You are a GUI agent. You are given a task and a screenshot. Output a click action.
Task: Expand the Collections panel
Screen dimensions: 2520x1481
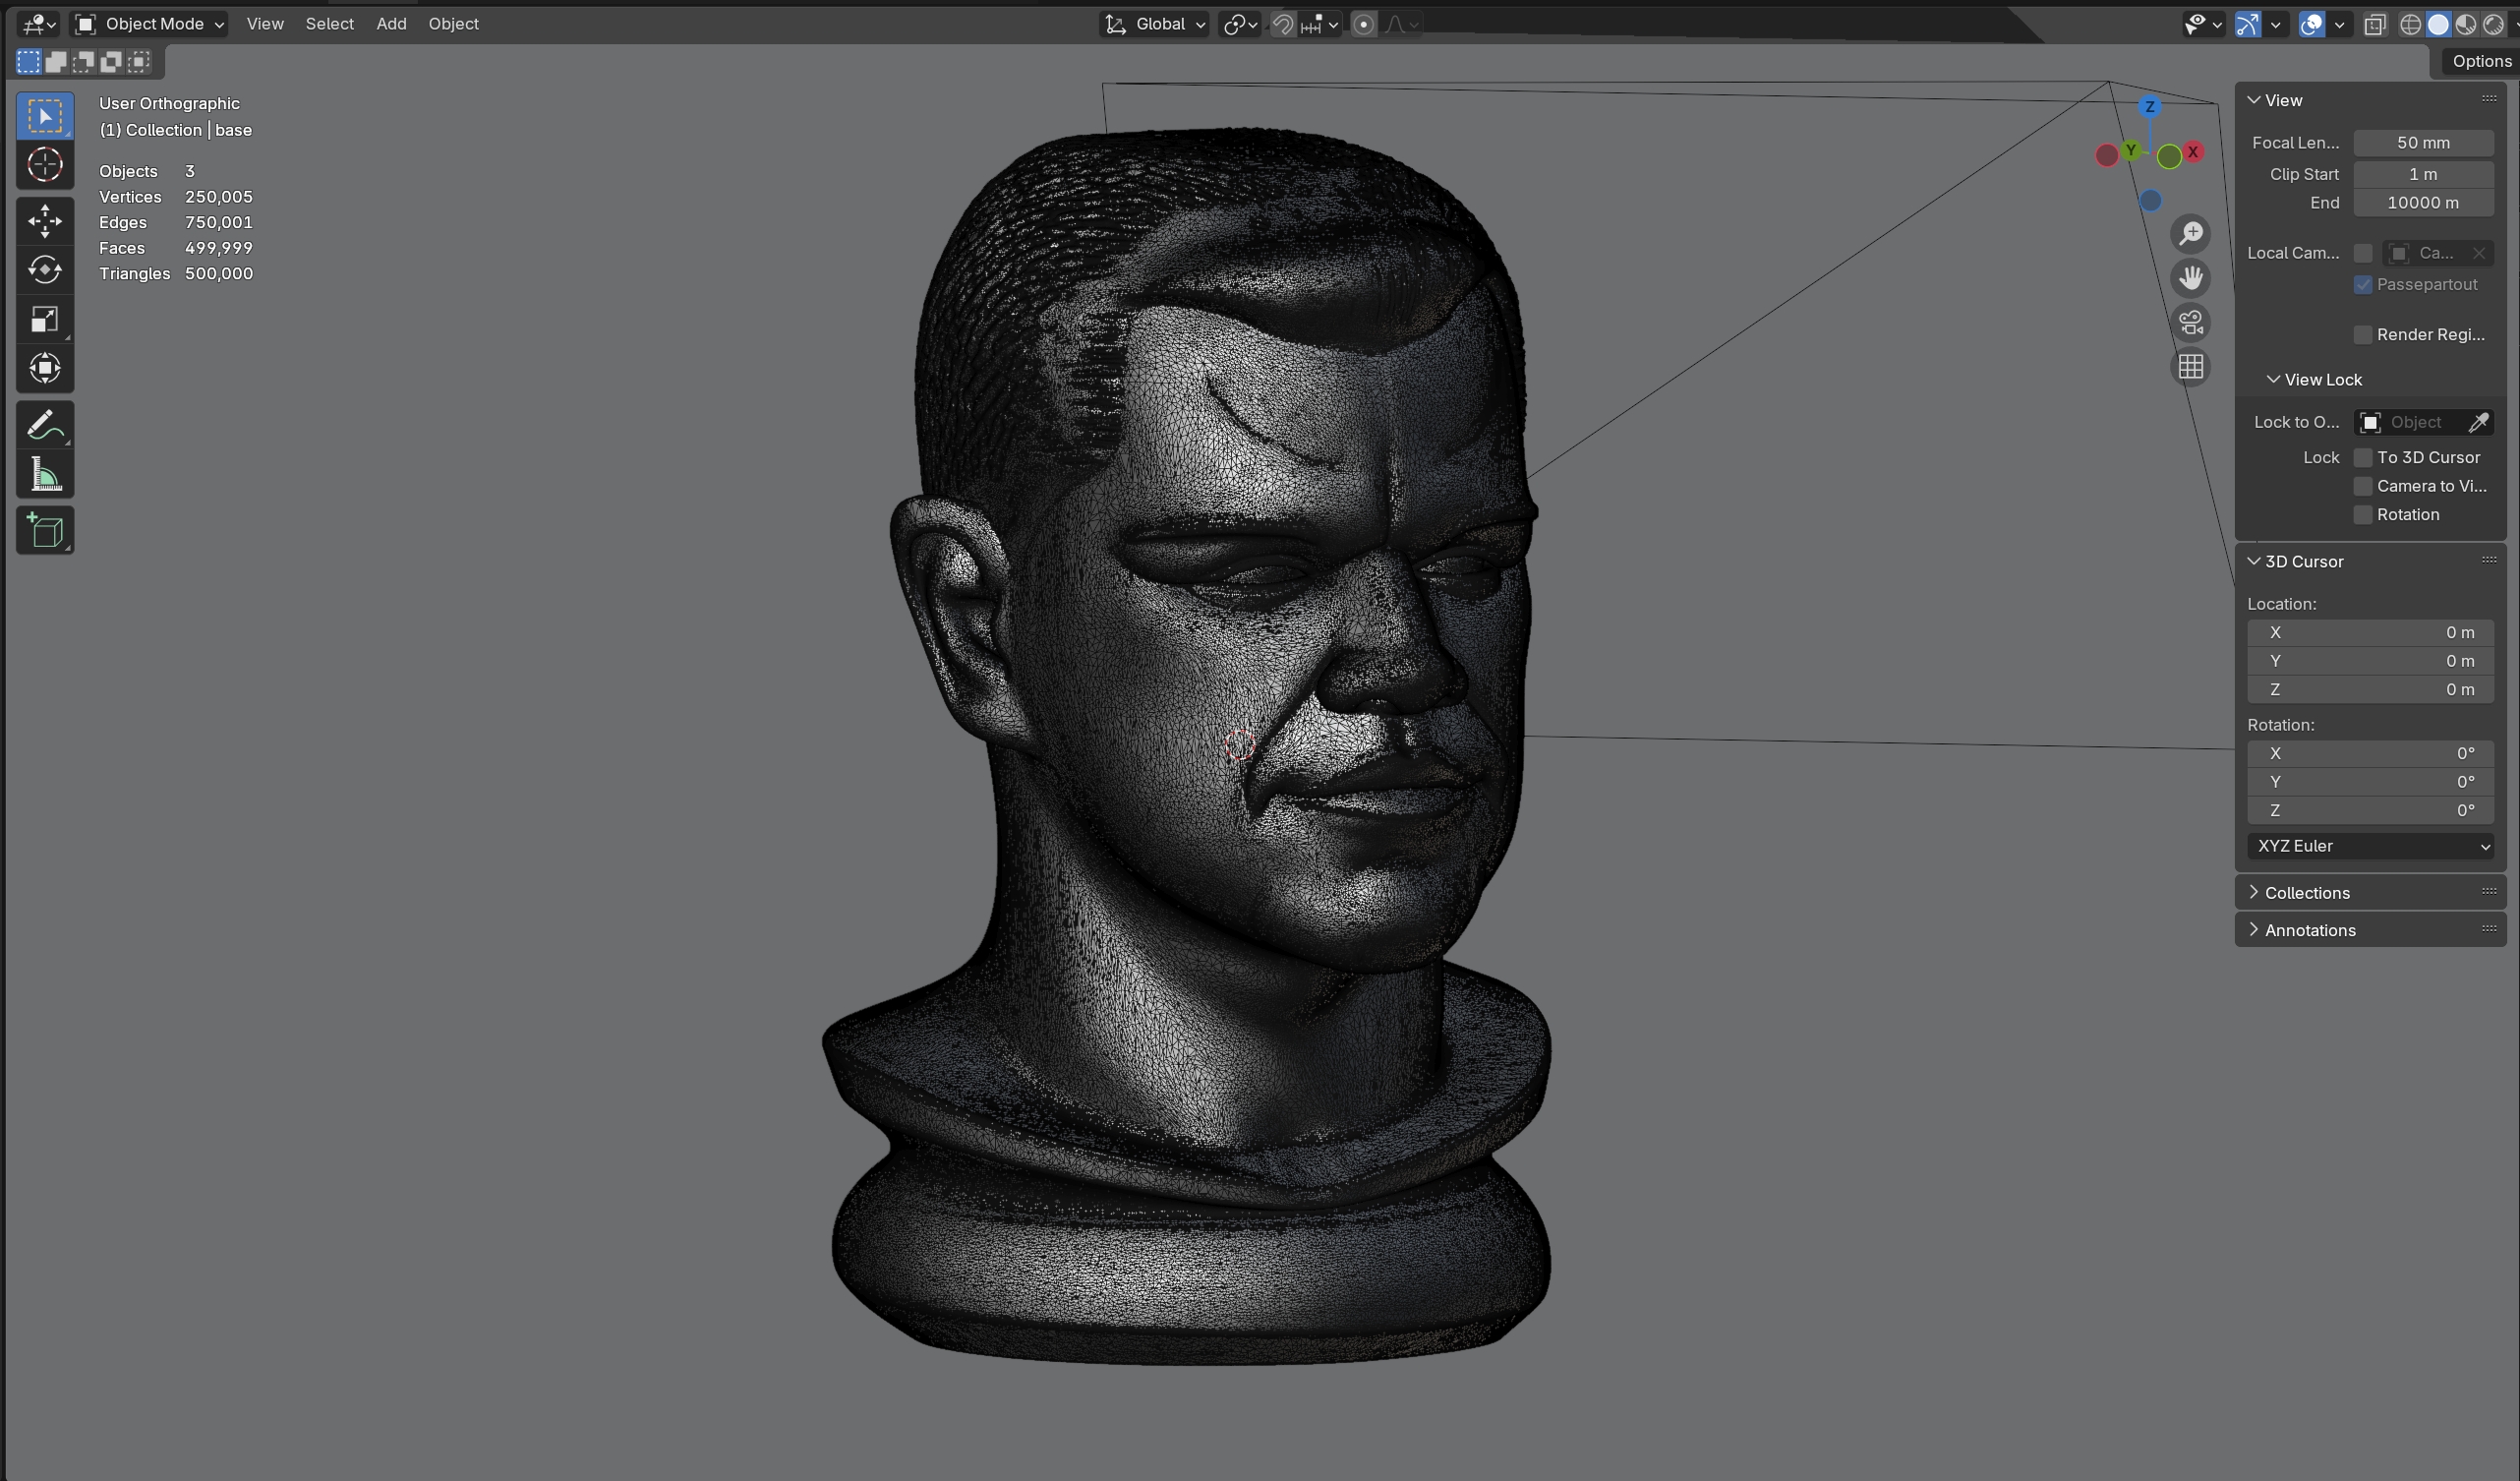click(2306, 893)
